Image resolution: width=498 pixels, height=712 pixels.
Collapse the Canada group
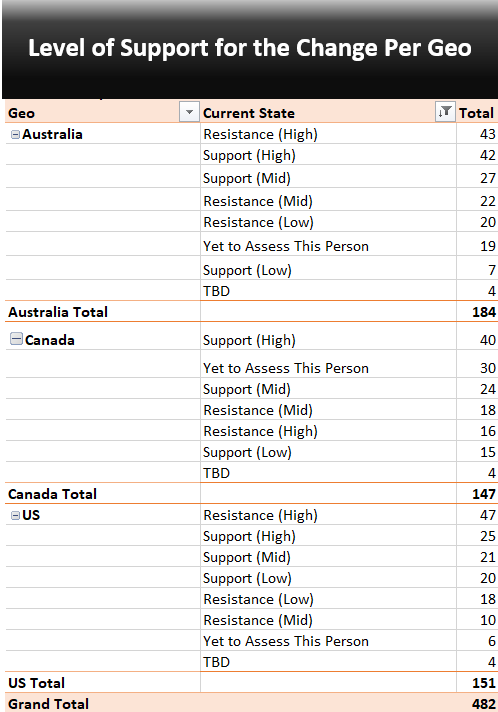[16, 339]
